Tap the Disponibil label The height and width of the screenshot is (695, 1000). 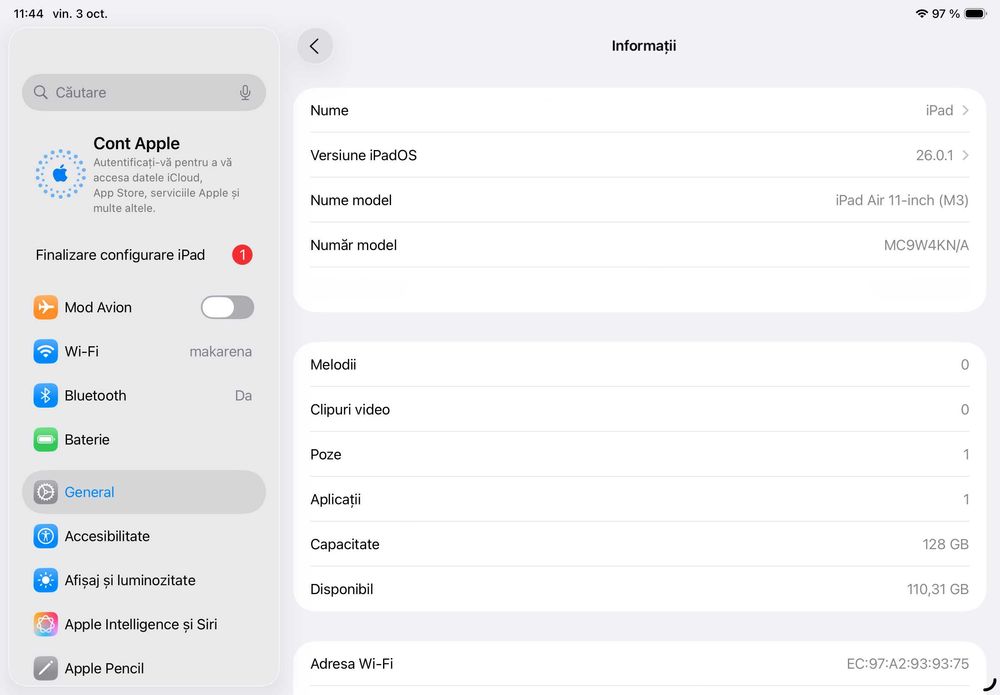[342, 589]
